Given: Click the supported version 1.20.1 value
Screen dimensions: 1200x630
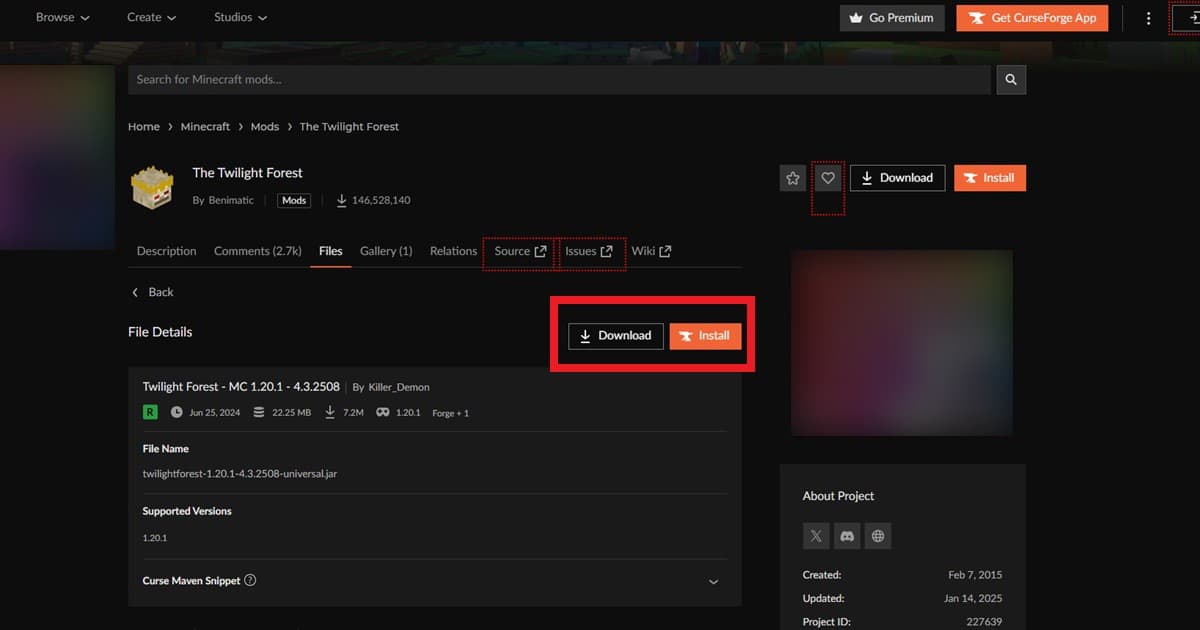Looking at the screenshot, I should point(154,537).
